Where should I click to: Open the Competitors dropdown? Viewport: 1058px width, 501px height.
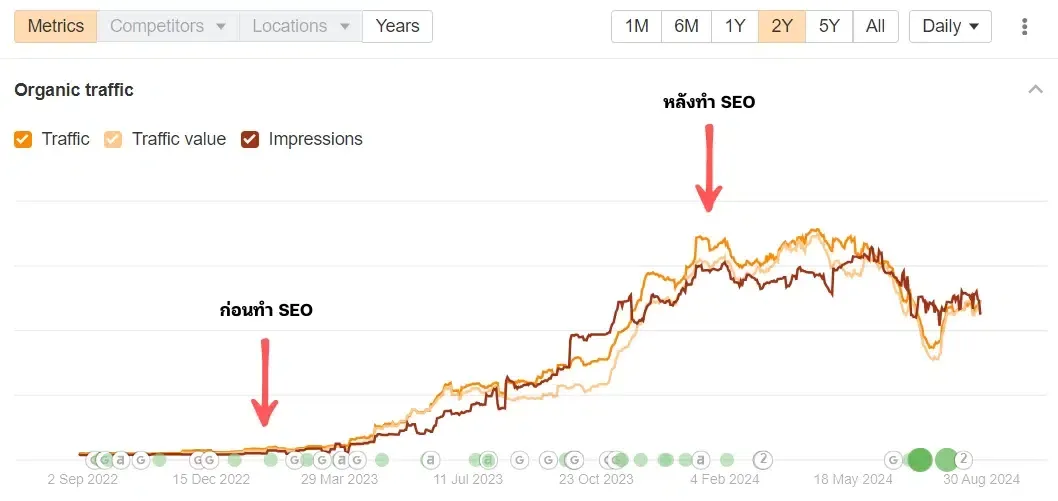click(167, 26)
